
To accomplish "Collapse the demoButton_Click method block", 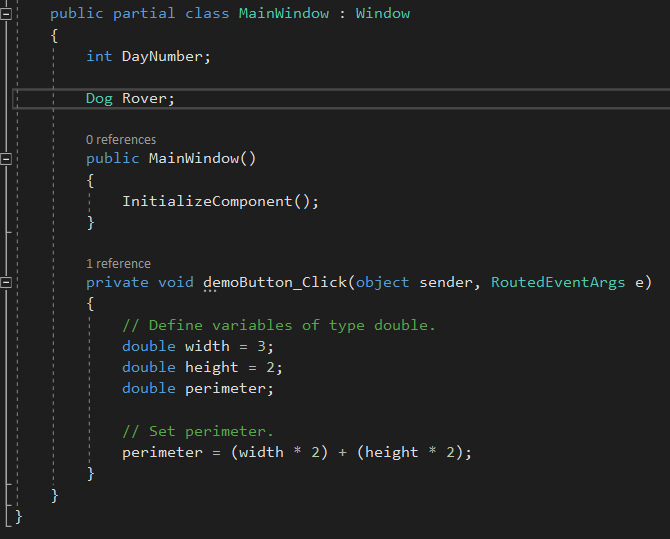I will 6,283.
